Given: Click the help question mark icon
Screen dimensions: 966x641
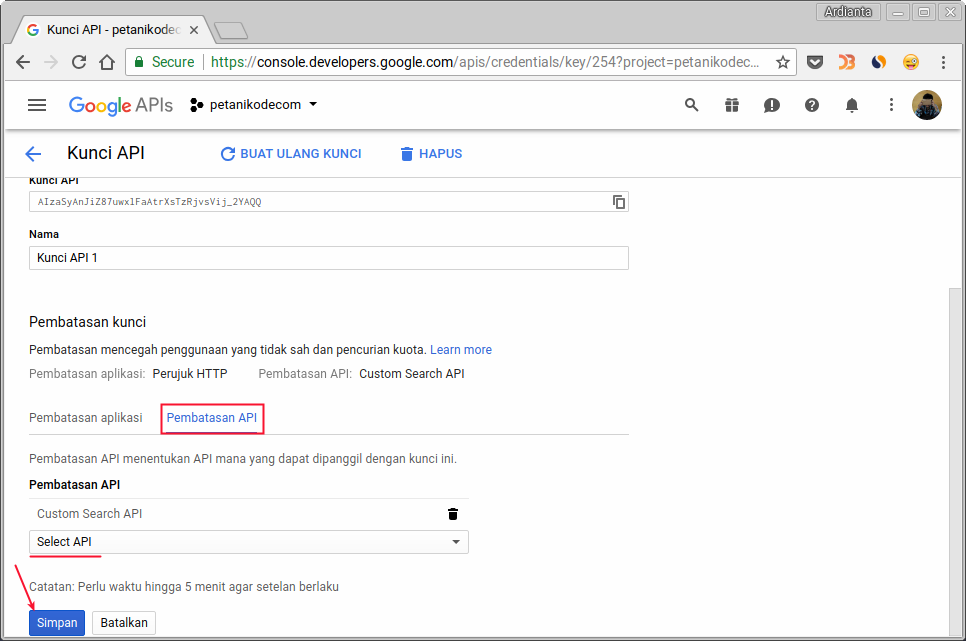Looking at the screenshot, I should coord(811,104).
